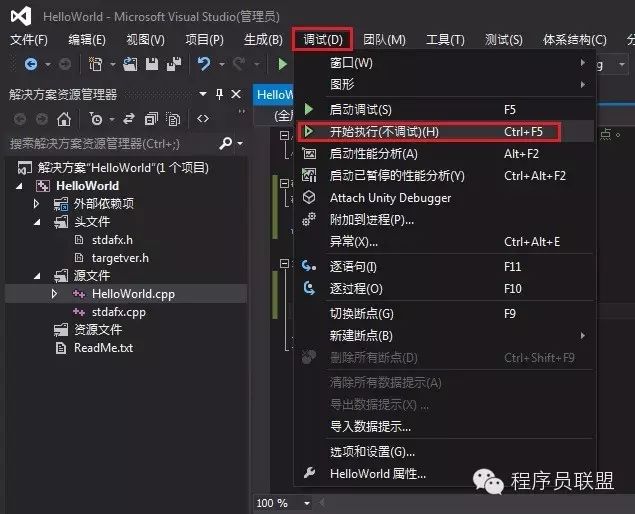This screenshot has height=514, width=635.
Task: Click the Open File toolbar icon
Action: (130, 64)
